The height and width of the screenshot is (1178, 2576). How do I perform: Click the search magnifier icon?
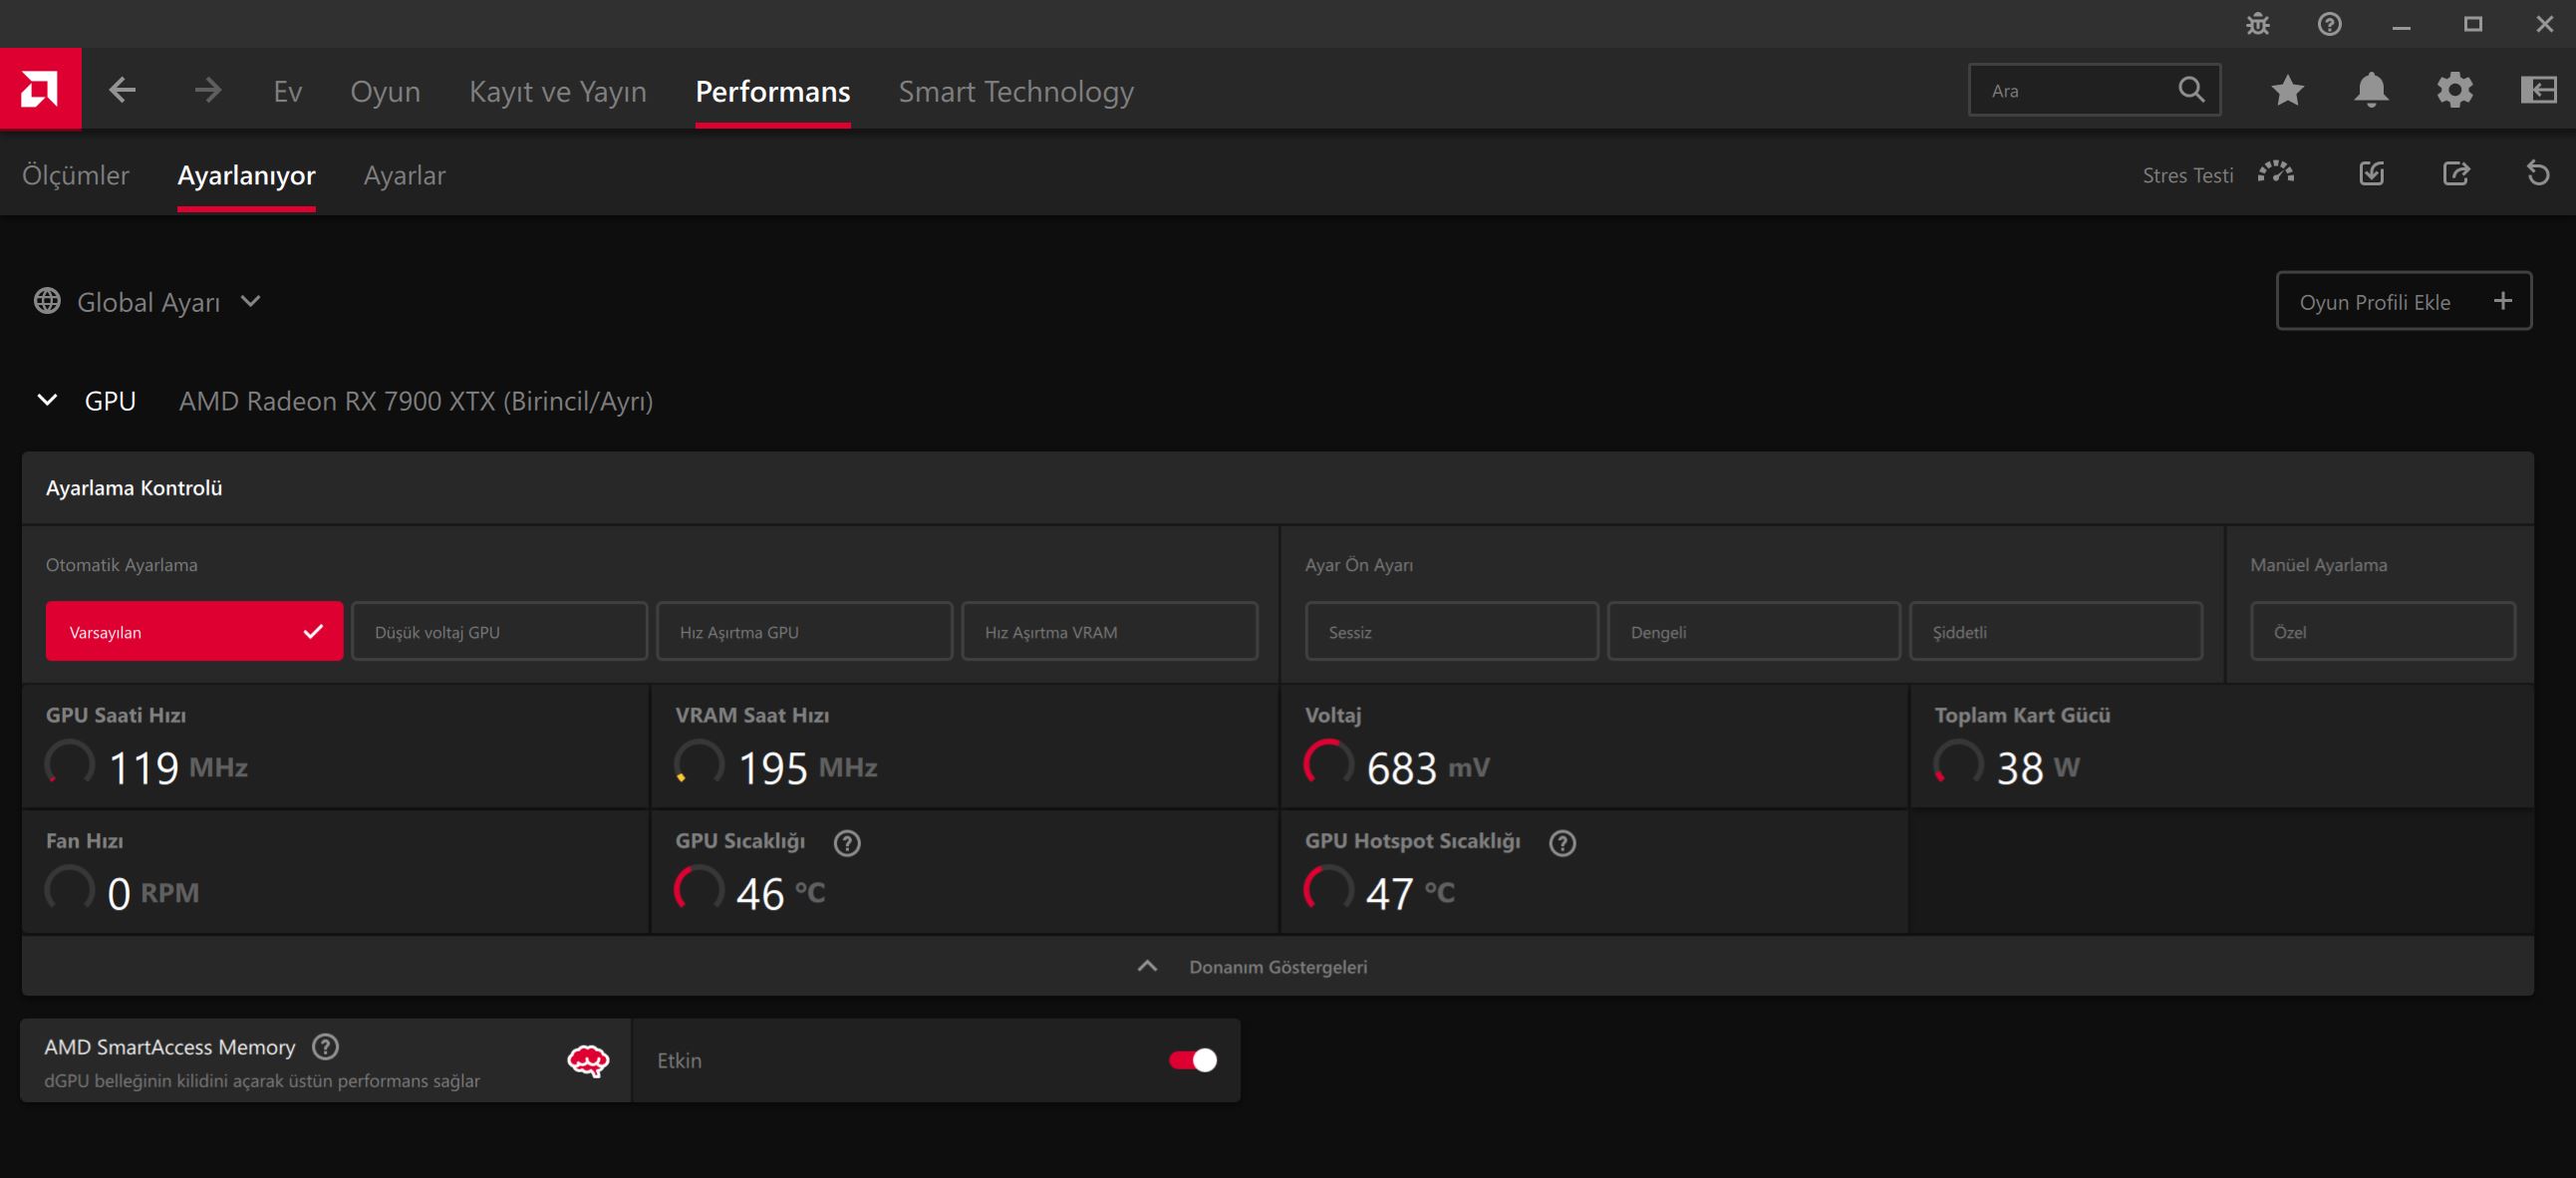pyautogui.click(x=2190, y=90)
